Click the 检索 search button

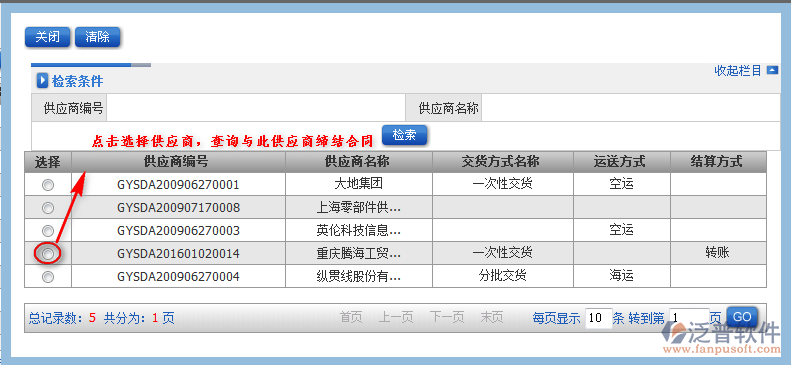pos(405,135)
